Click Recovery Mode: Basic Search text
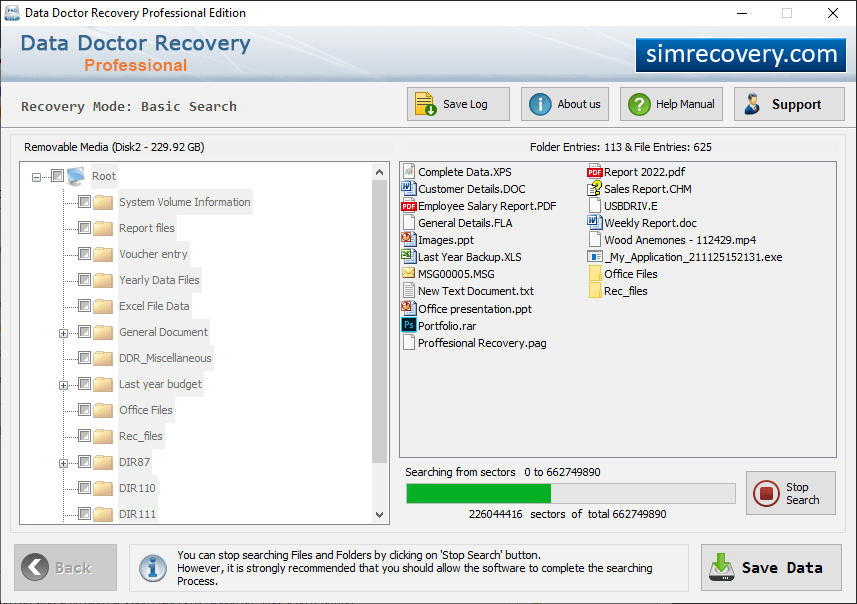The width and height of the screenshot is (857, 604). tap(129, 107)
